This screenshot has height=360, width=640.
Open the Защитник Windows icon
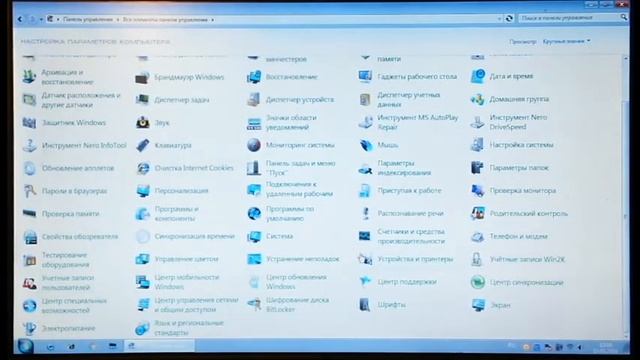(29, 122)
